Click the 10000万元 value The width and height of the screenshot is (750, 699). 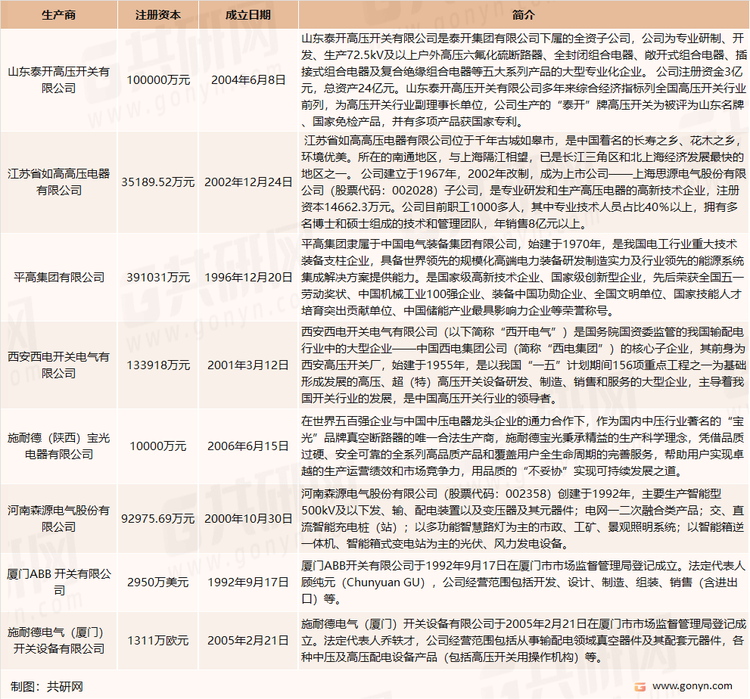point(158,446)
